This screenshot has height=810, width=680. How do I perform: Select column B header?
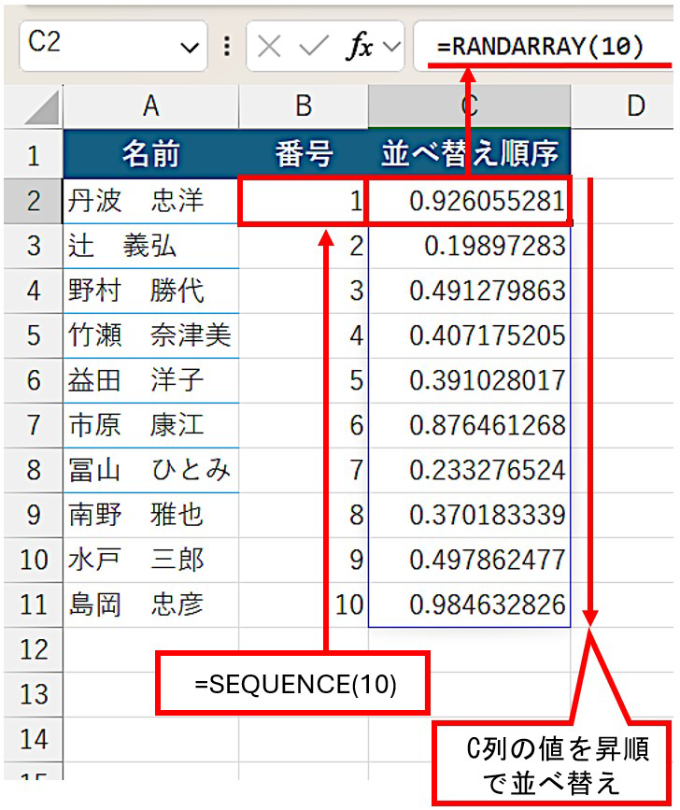tap(303, 106)
